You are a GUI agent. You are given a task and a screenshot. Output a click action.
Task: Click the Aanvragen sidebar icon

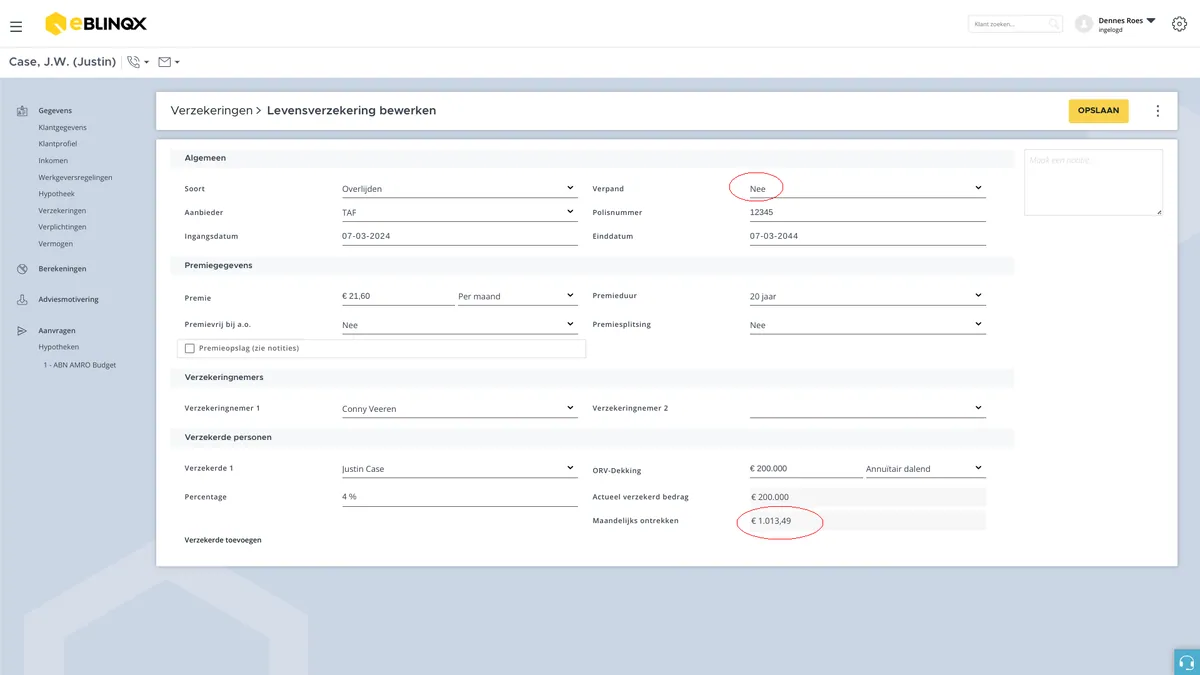(x=22, y=331)
